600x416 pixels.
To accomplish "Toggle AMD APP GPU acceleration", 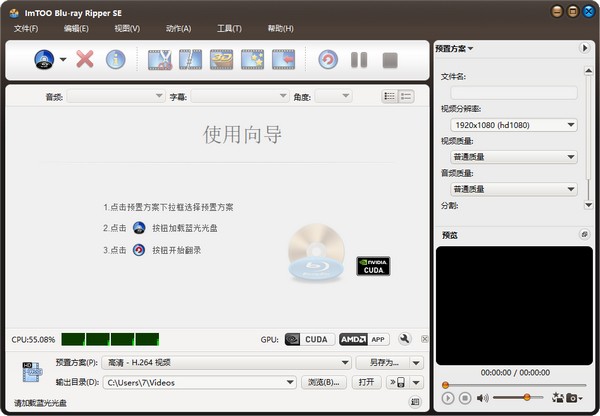I will pos(364,340).
